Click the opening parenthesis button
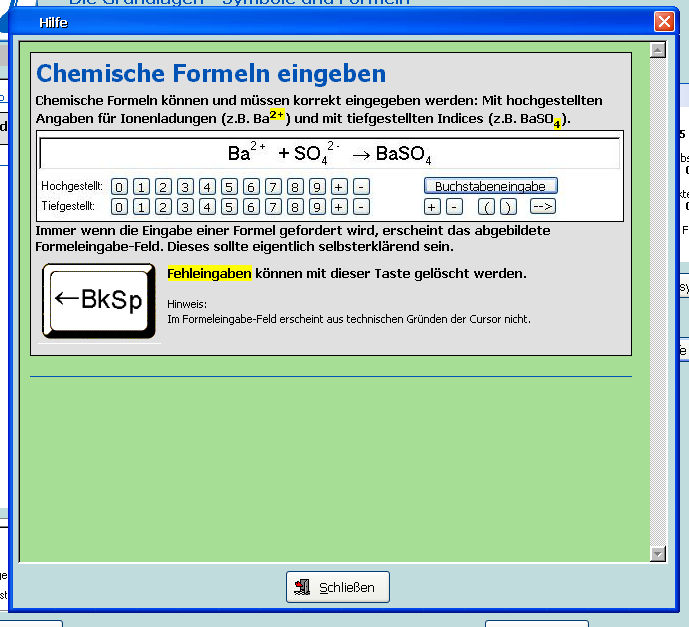689x627 pixels. [486, 207]
